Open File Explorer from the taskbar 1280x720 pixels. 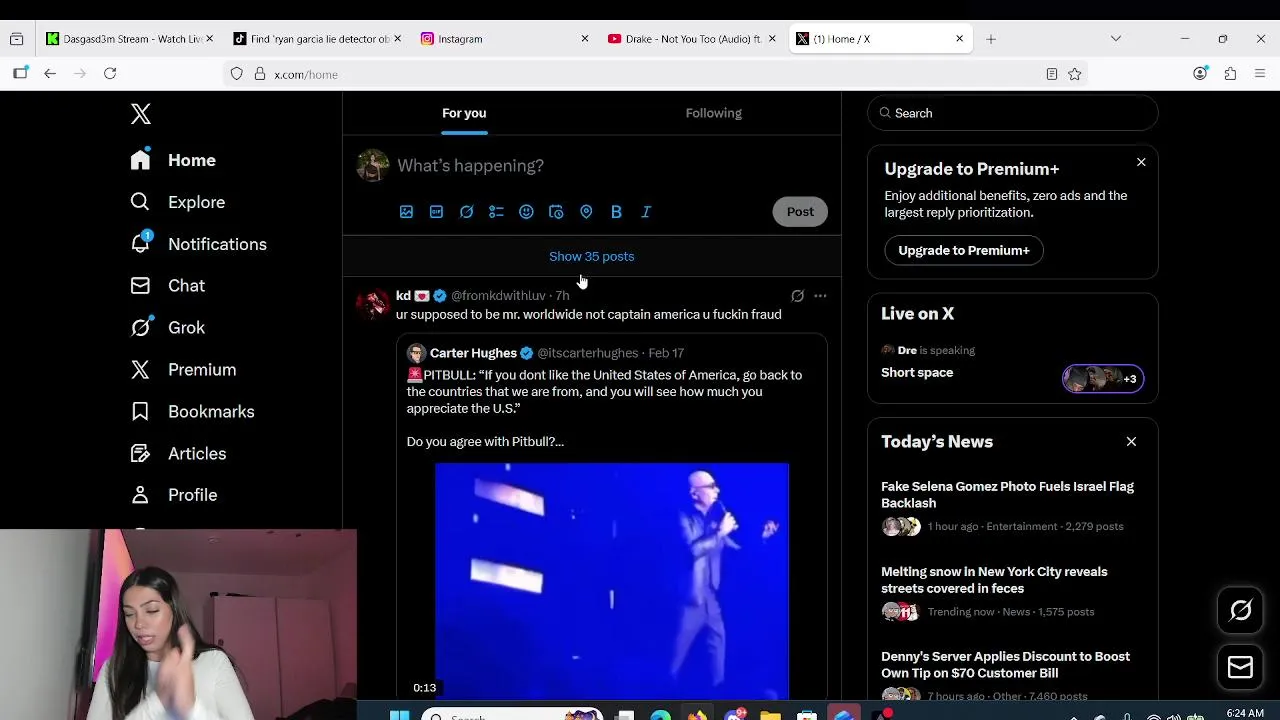pyautogui.click(x=770, y=715)
